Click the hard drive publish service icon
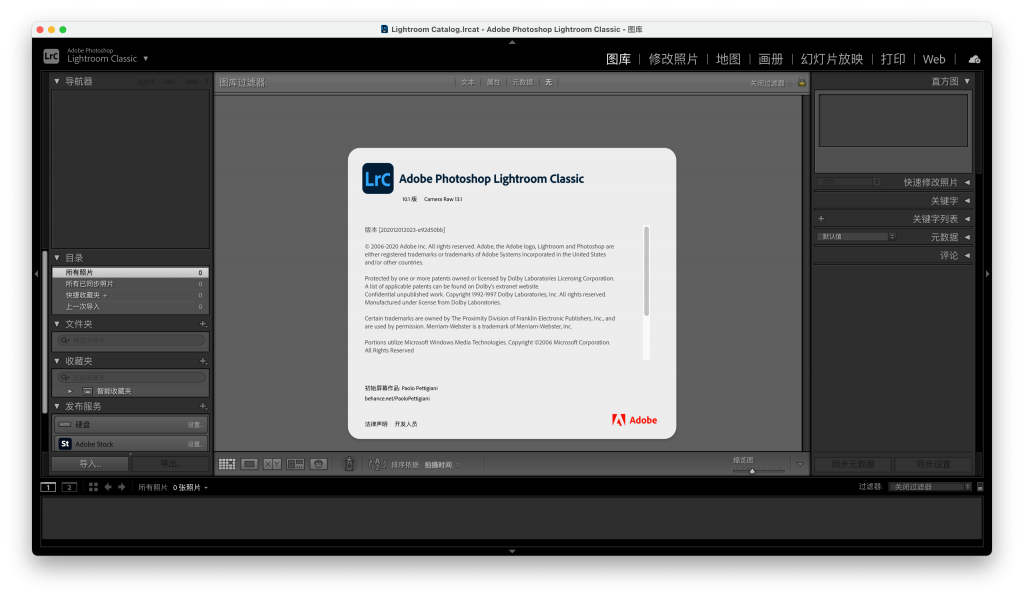The width and height of the screenshot is (1024, 598). pyautogui.click(x=65, y=424)
